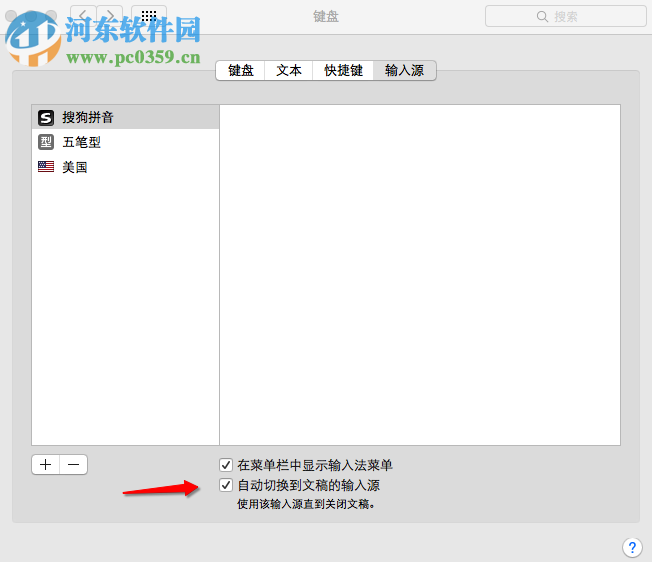Click the US flag icon

[46, 167]
